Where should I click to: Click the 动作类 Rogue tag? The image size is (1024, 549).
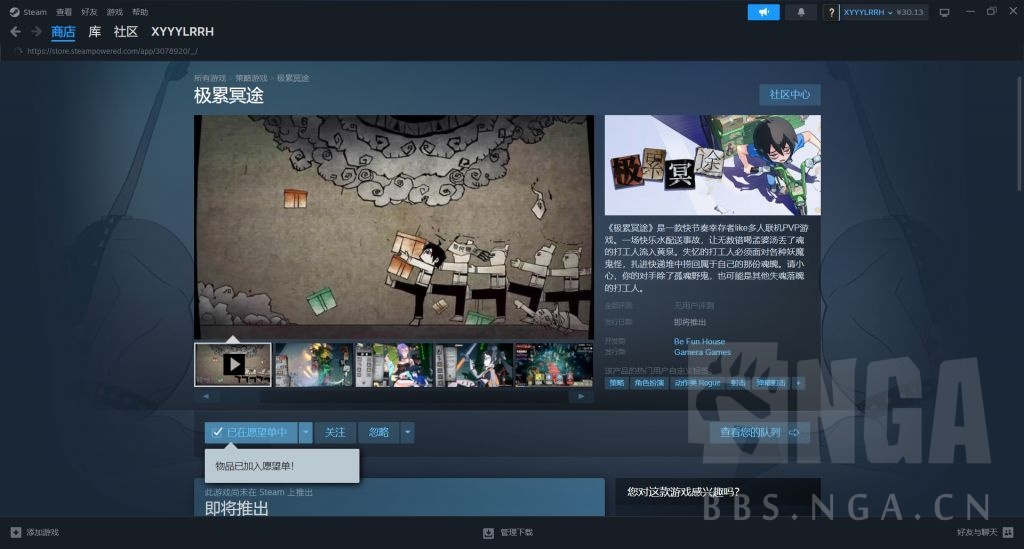coord(697,383)
